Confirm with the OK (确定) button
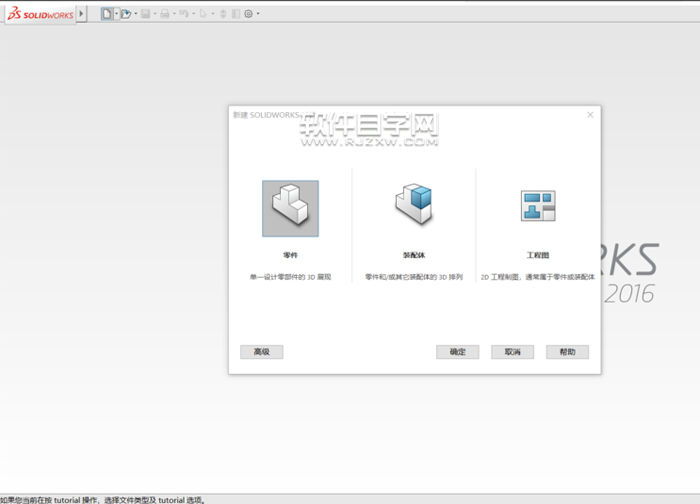Viewport: 700px width, 504px height. (x=458, y=352)
